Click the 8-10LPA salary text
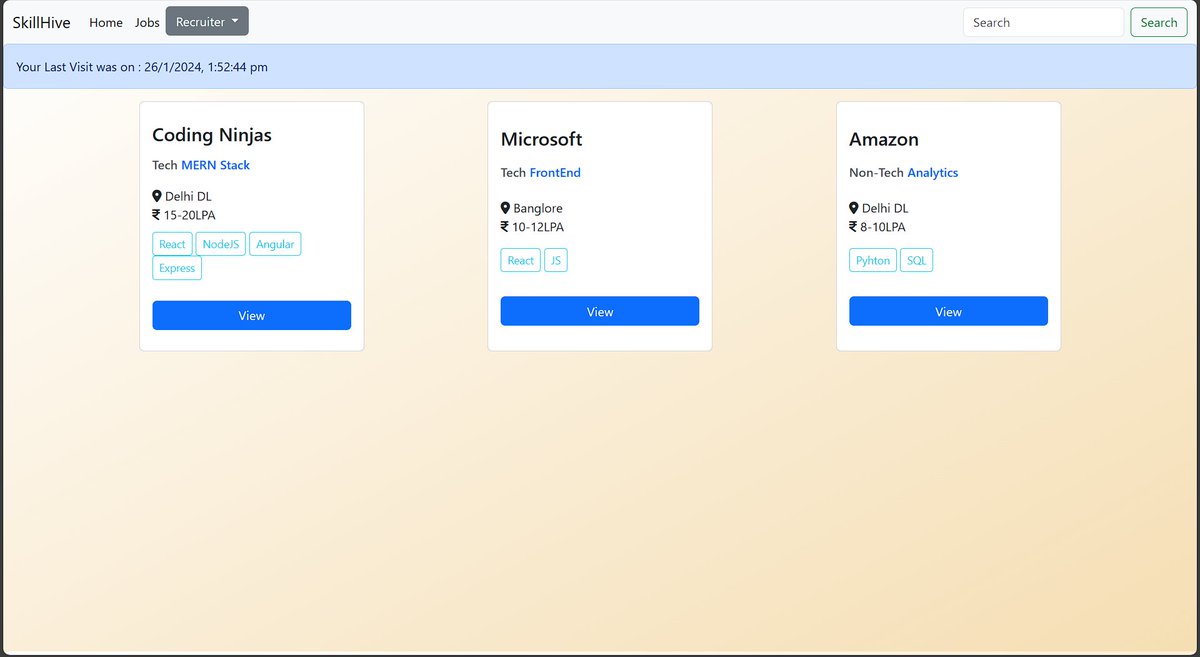1200x657 pixels. pos(883,227)
